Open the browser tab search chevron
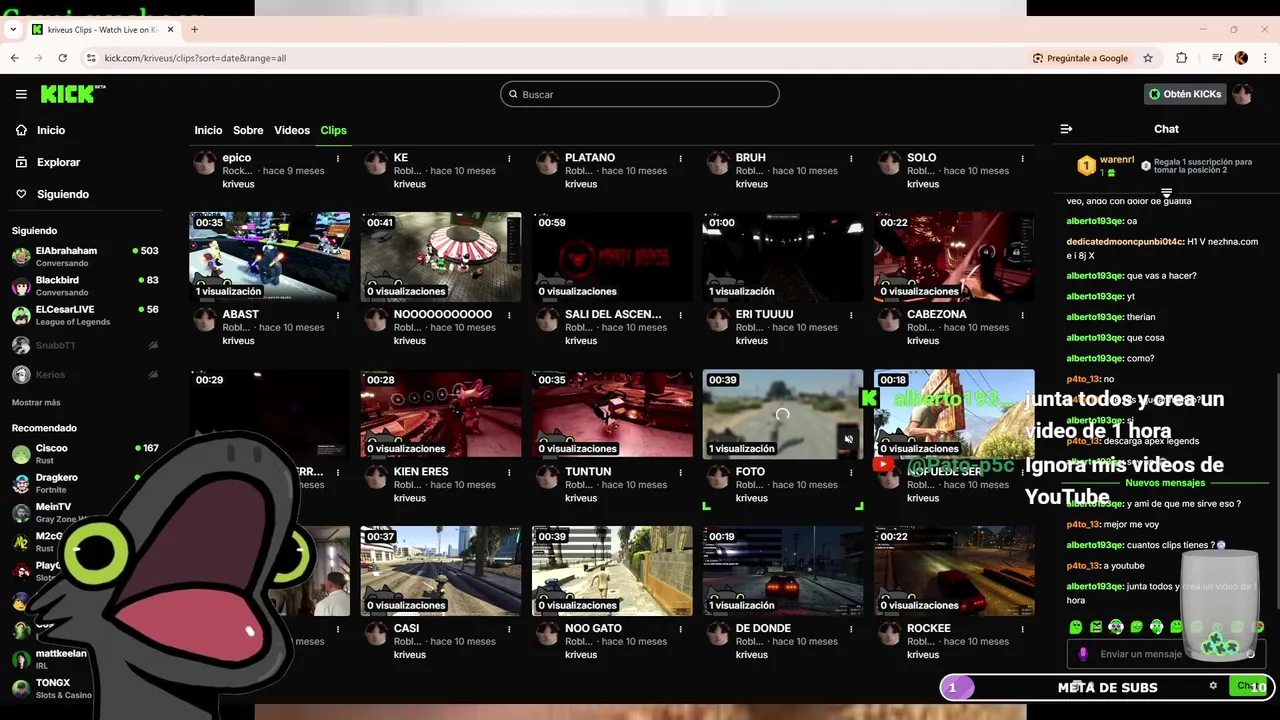The height and width of the screenshot is (720, 1280). pyautogui.click(x=12, y=29)
